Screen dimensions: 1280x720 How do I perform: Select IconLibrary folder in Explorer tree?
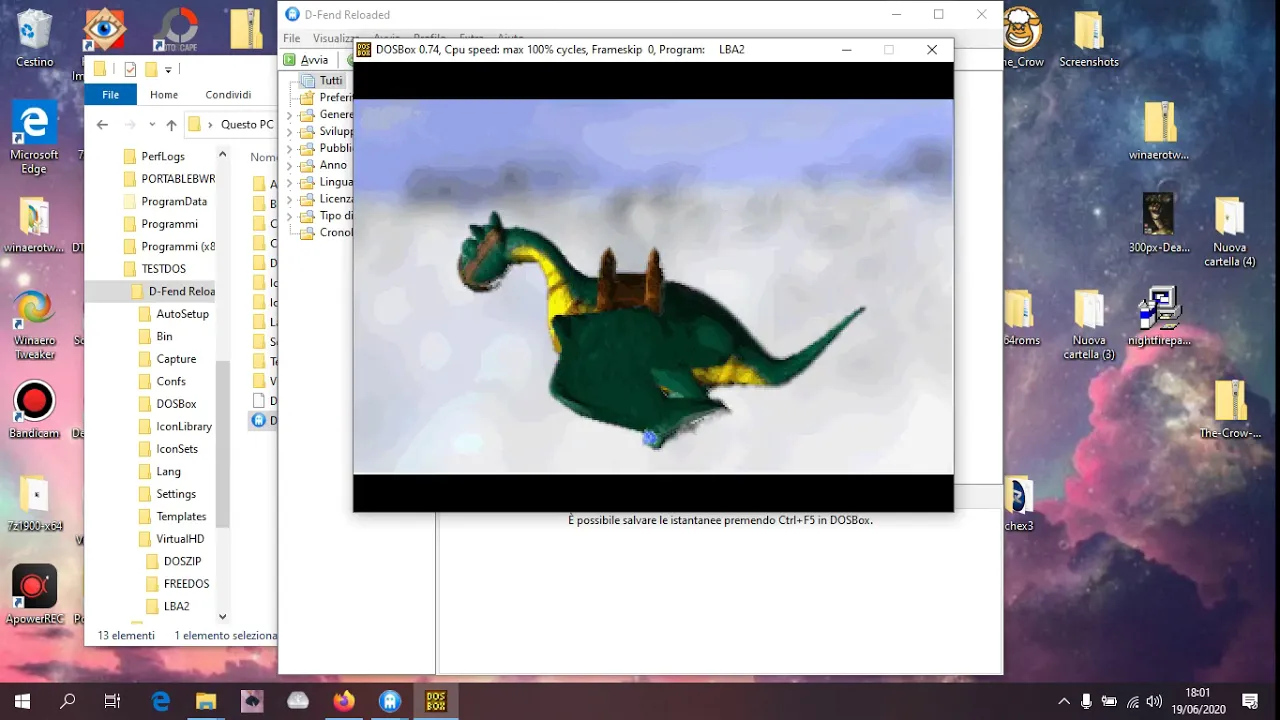[x=175, y=426]
